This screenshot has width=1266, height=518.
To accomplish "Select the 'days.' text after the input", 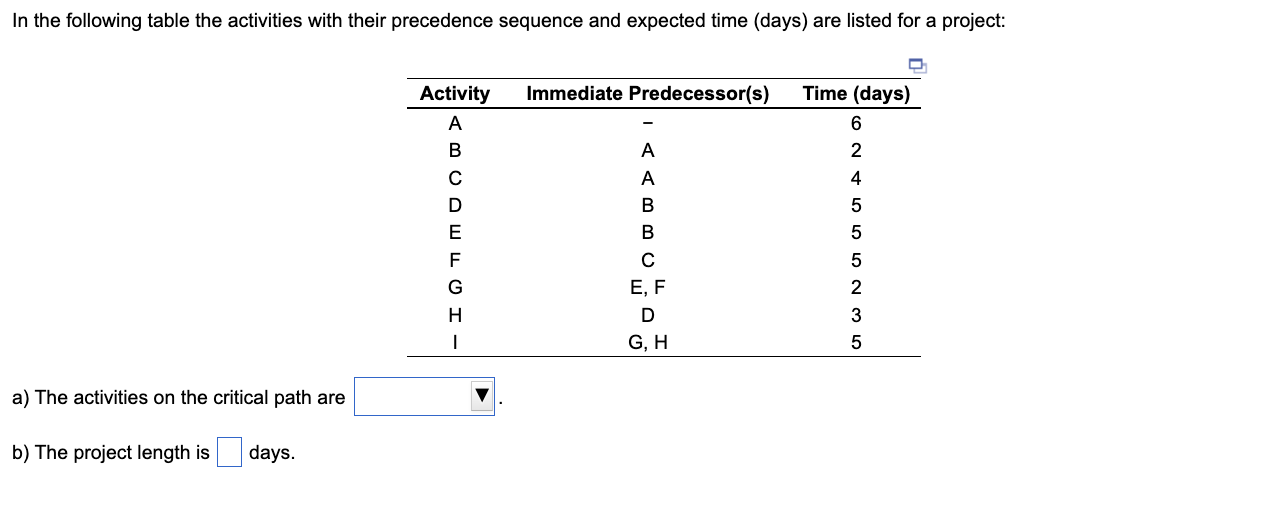I will coord(272,453).
